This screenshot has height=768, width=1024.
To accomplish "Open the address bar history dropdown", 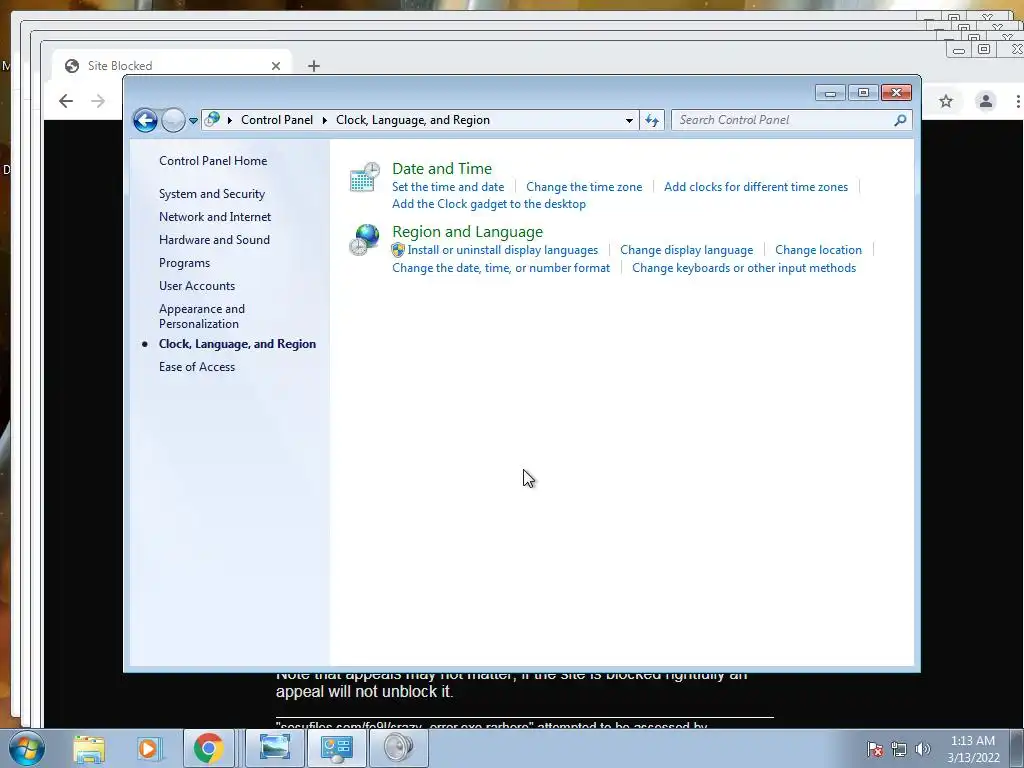I will coord(629,120).
